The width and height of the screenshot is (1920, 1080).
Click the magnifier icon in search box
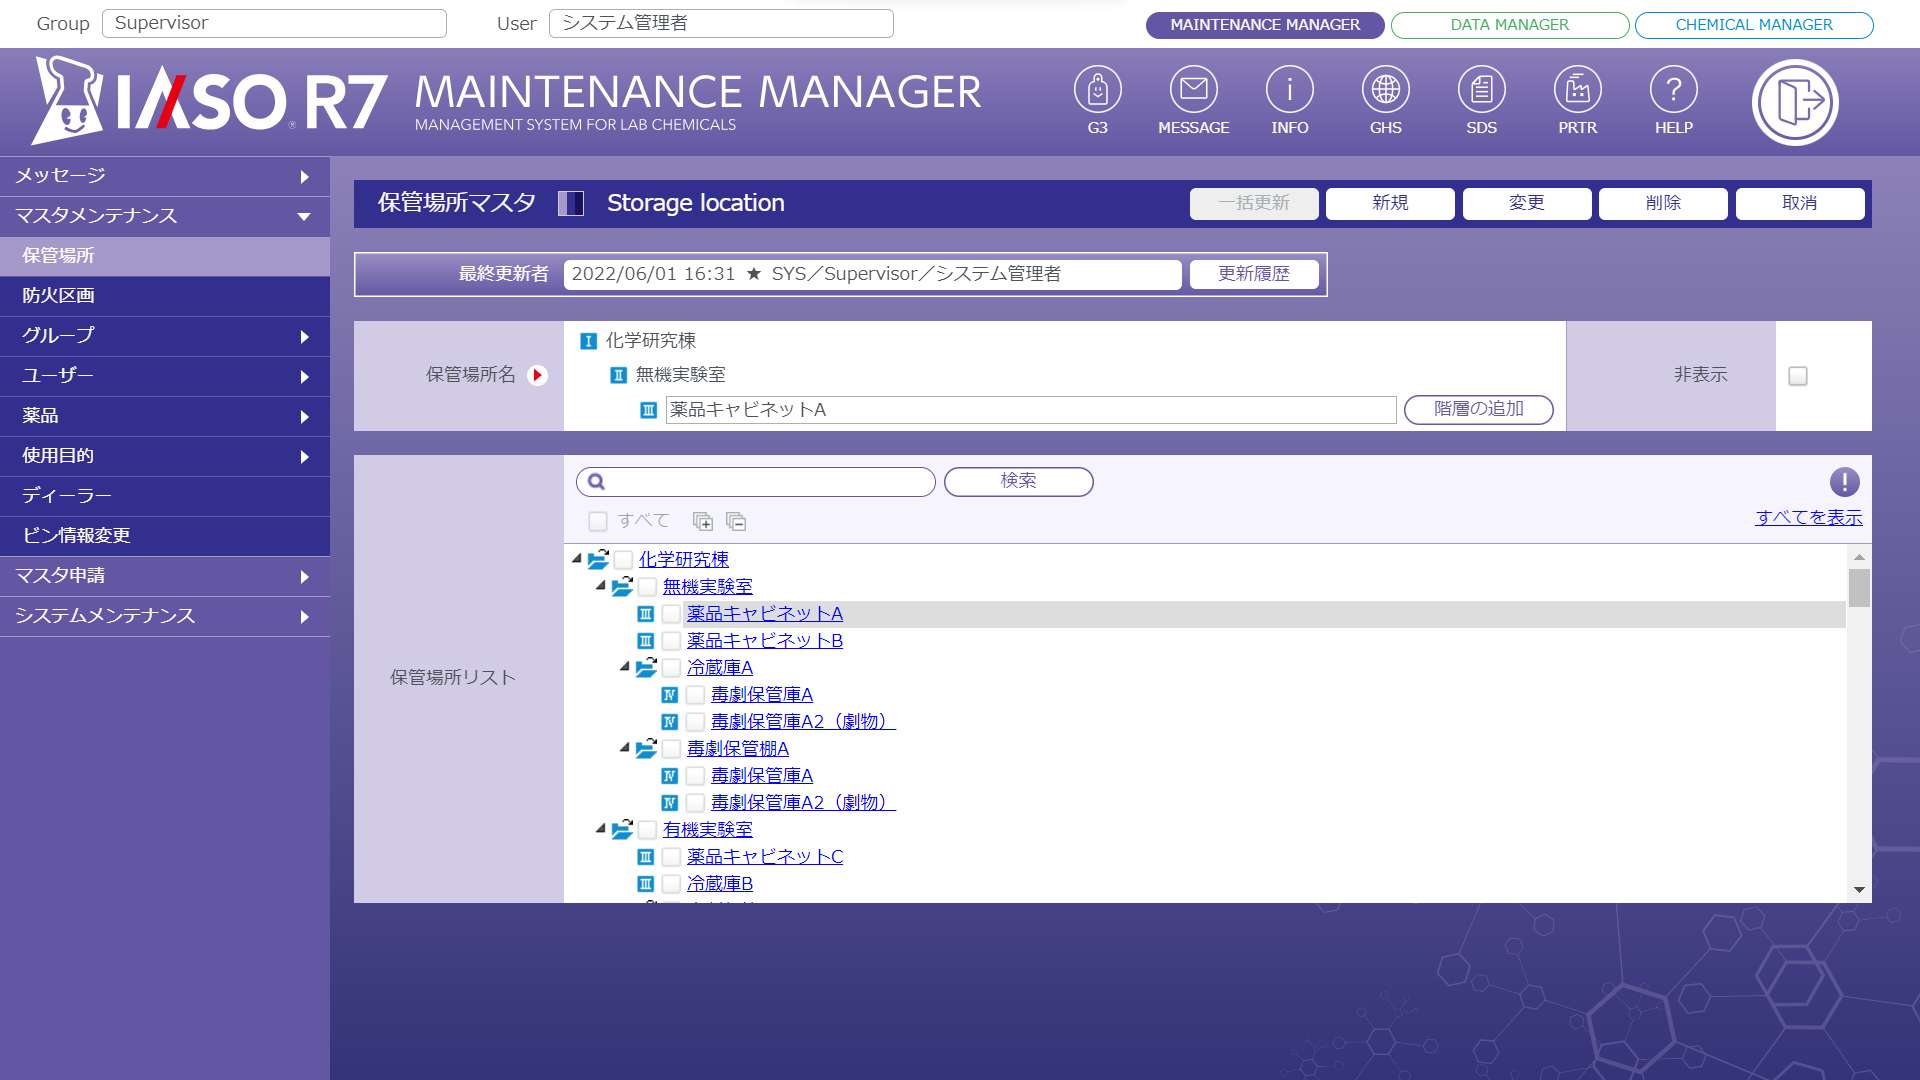click(596, 482)
